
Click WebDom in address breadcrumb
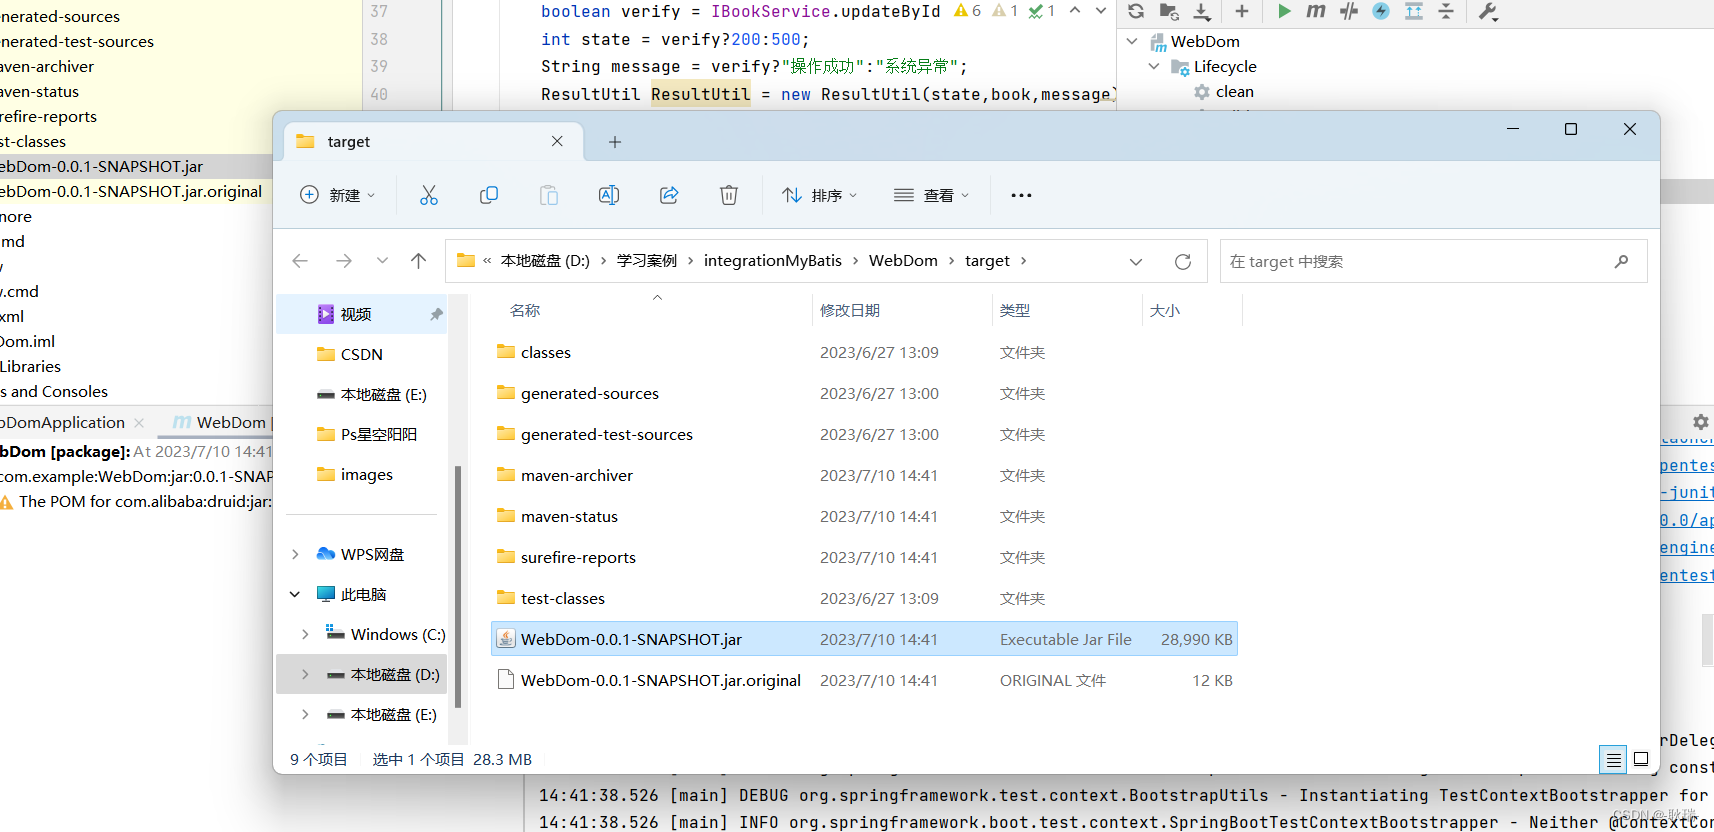pos(903,261)
